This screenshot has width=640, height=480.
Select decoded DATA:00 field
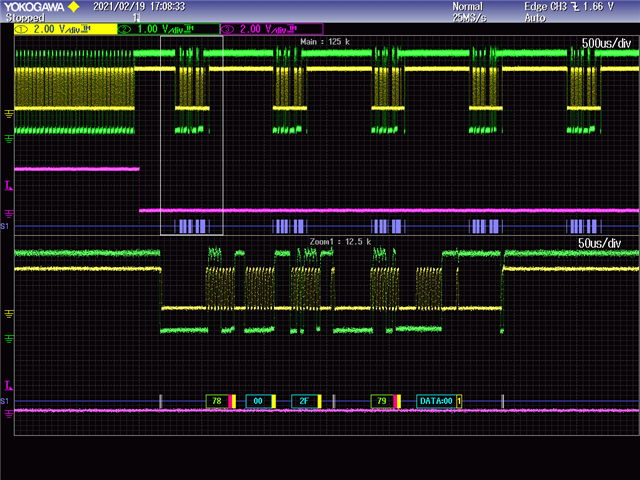436,401
